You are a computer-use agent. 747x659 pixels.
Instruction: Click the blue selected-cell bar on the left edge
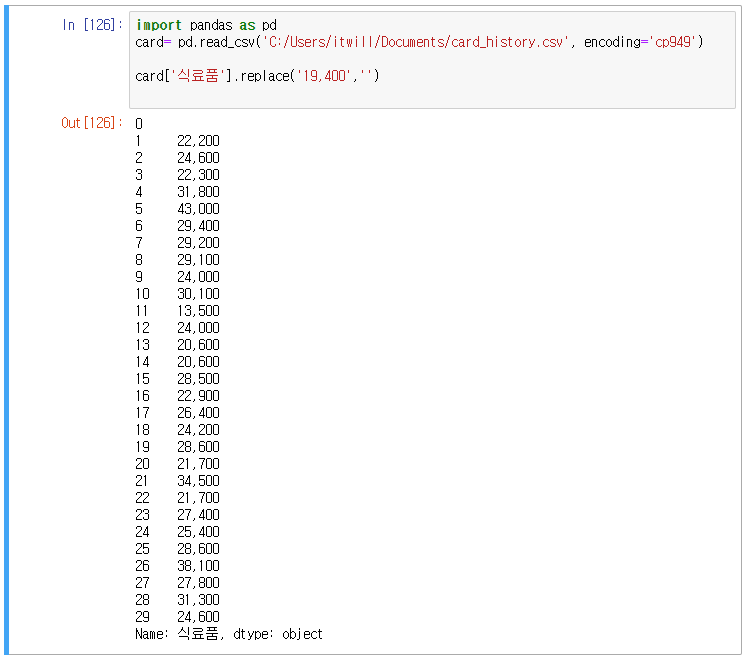[x=6, y=330]
